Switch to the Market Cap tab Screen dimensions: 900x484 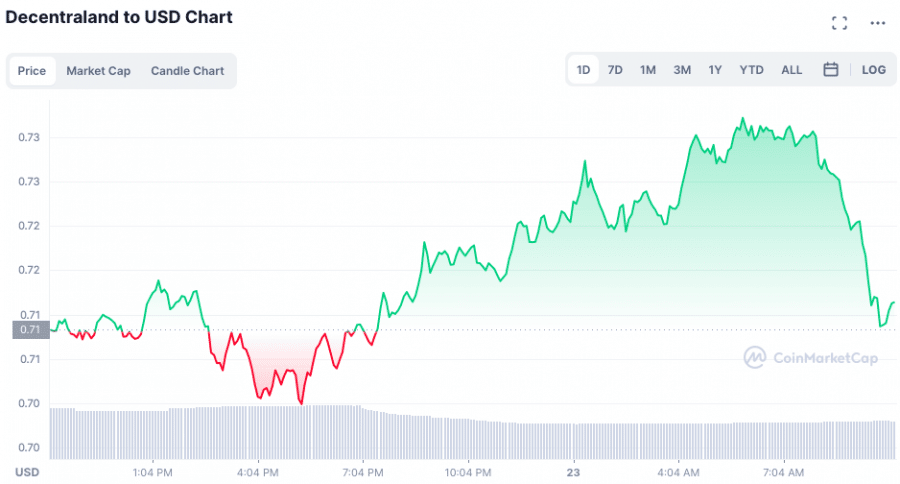(x=98, y=71)
